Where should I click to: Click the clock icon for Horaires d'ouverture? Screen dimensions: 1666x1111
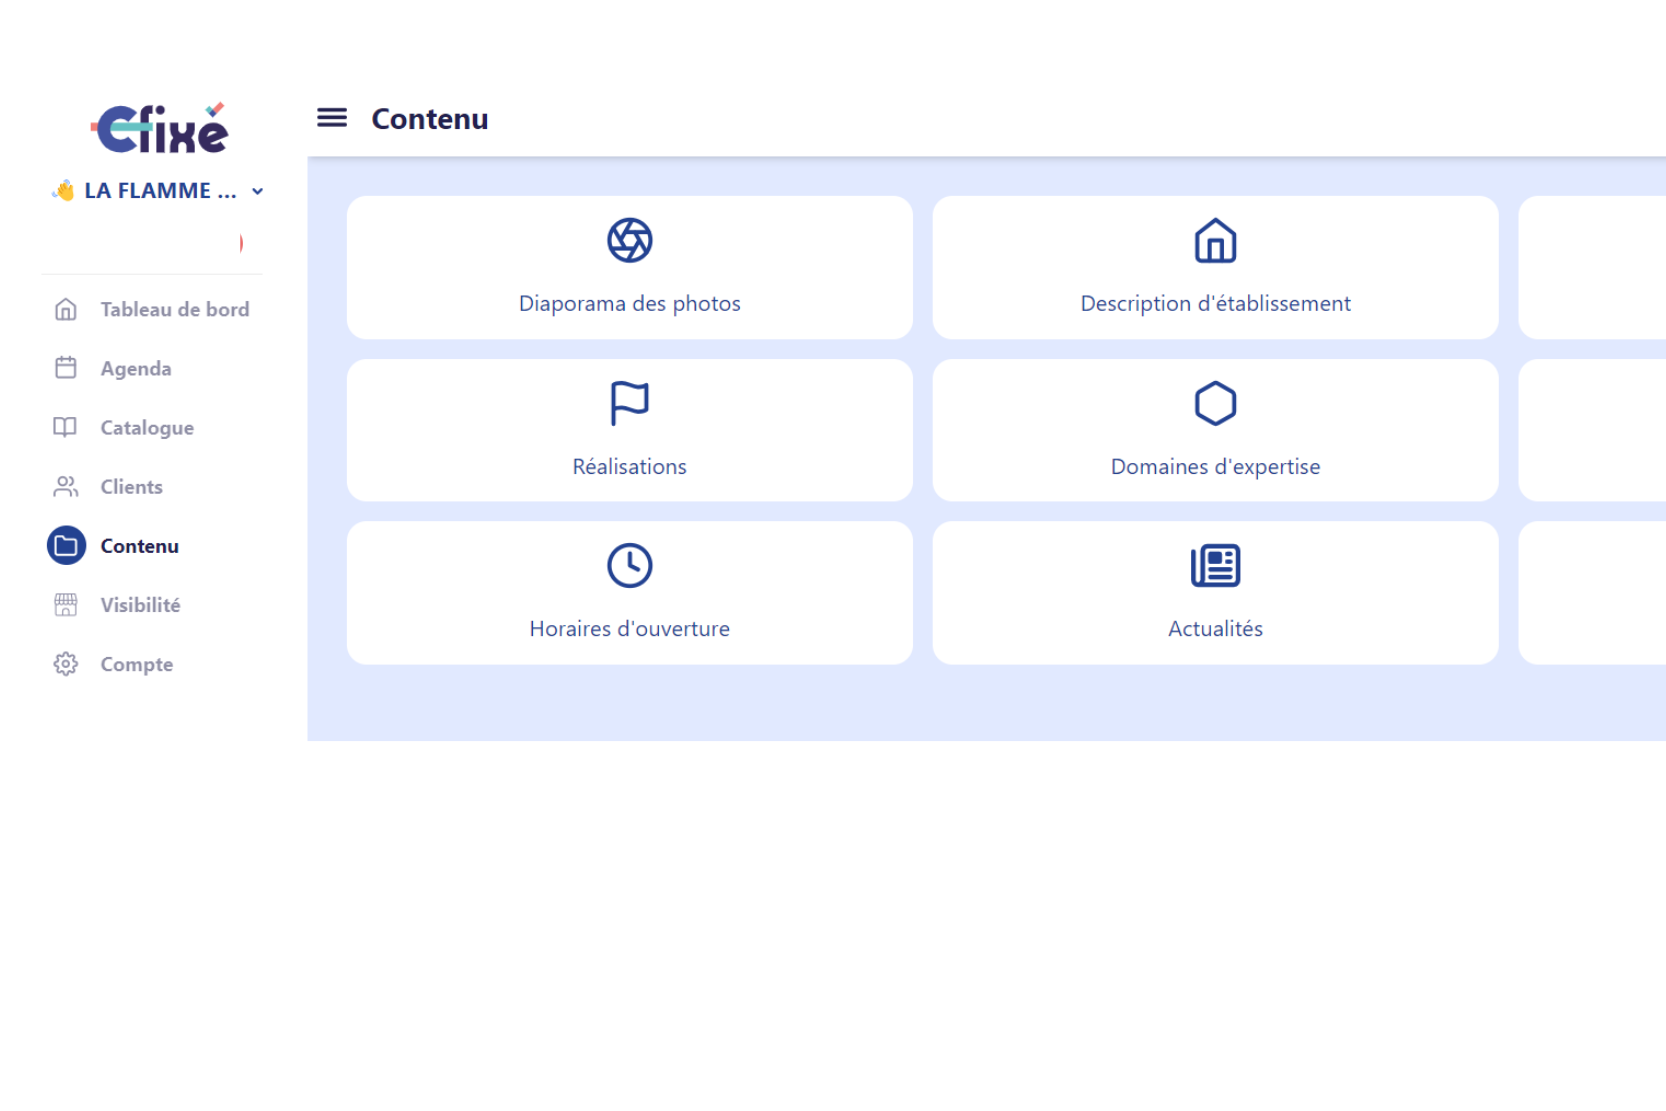(629, 566)
